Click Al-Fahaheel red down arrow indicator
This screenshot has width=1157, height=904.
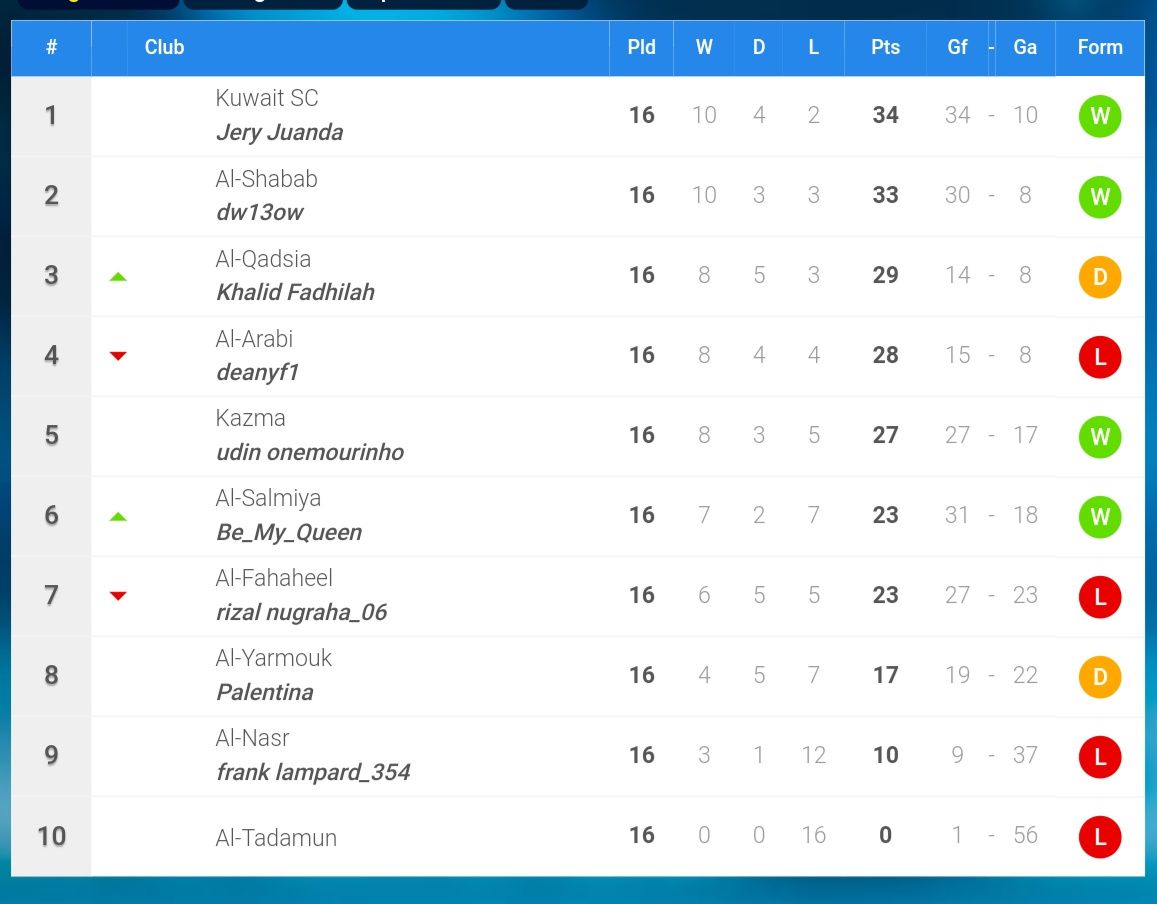point(118,596)
